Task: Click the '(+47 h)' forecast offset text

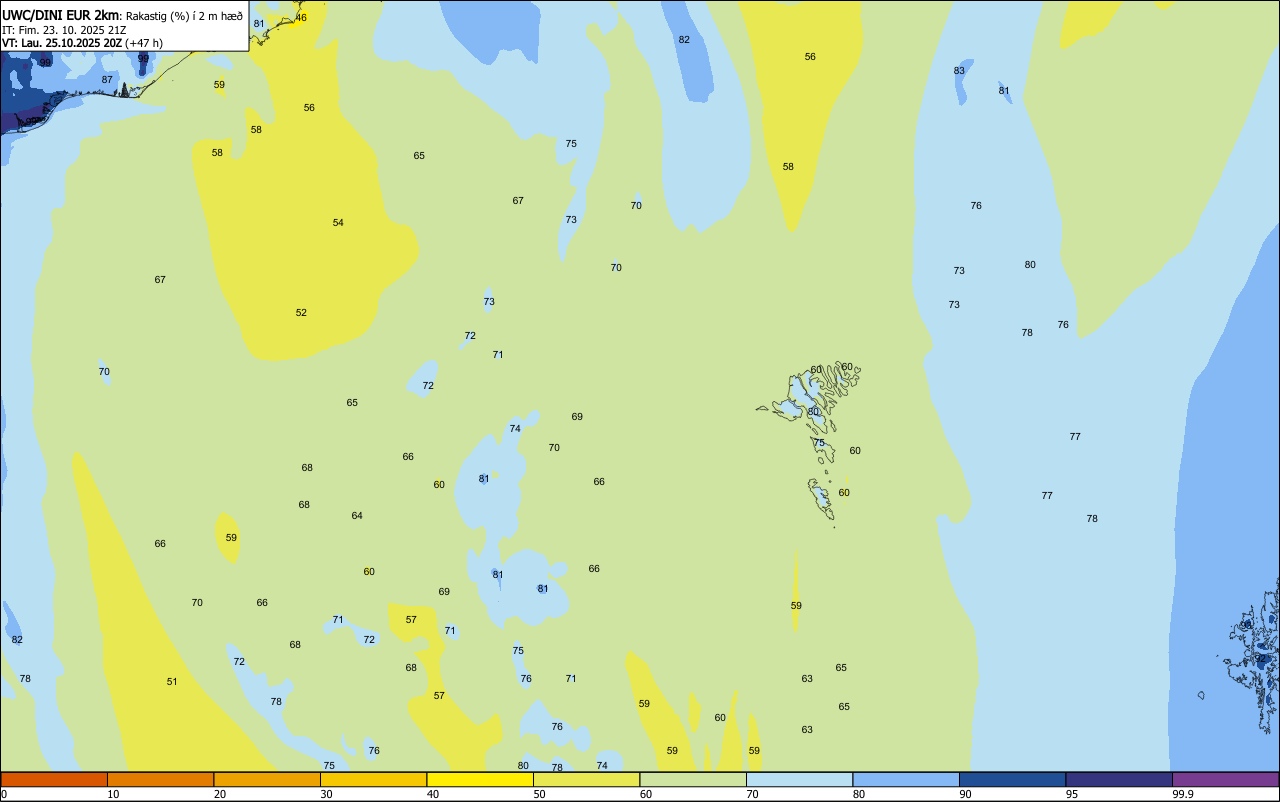Action: click(x=144, y=43)
